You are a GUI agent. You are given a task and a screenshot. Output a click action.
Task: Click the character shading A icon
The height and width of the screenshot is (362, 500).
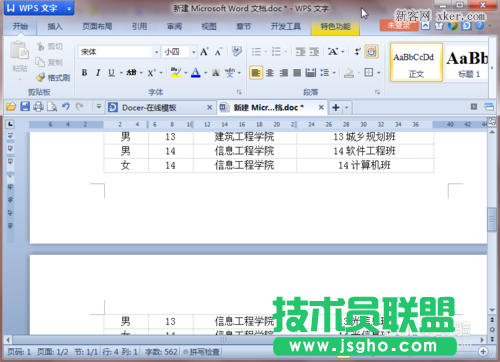pyautogui.click(x=216, y=72)
